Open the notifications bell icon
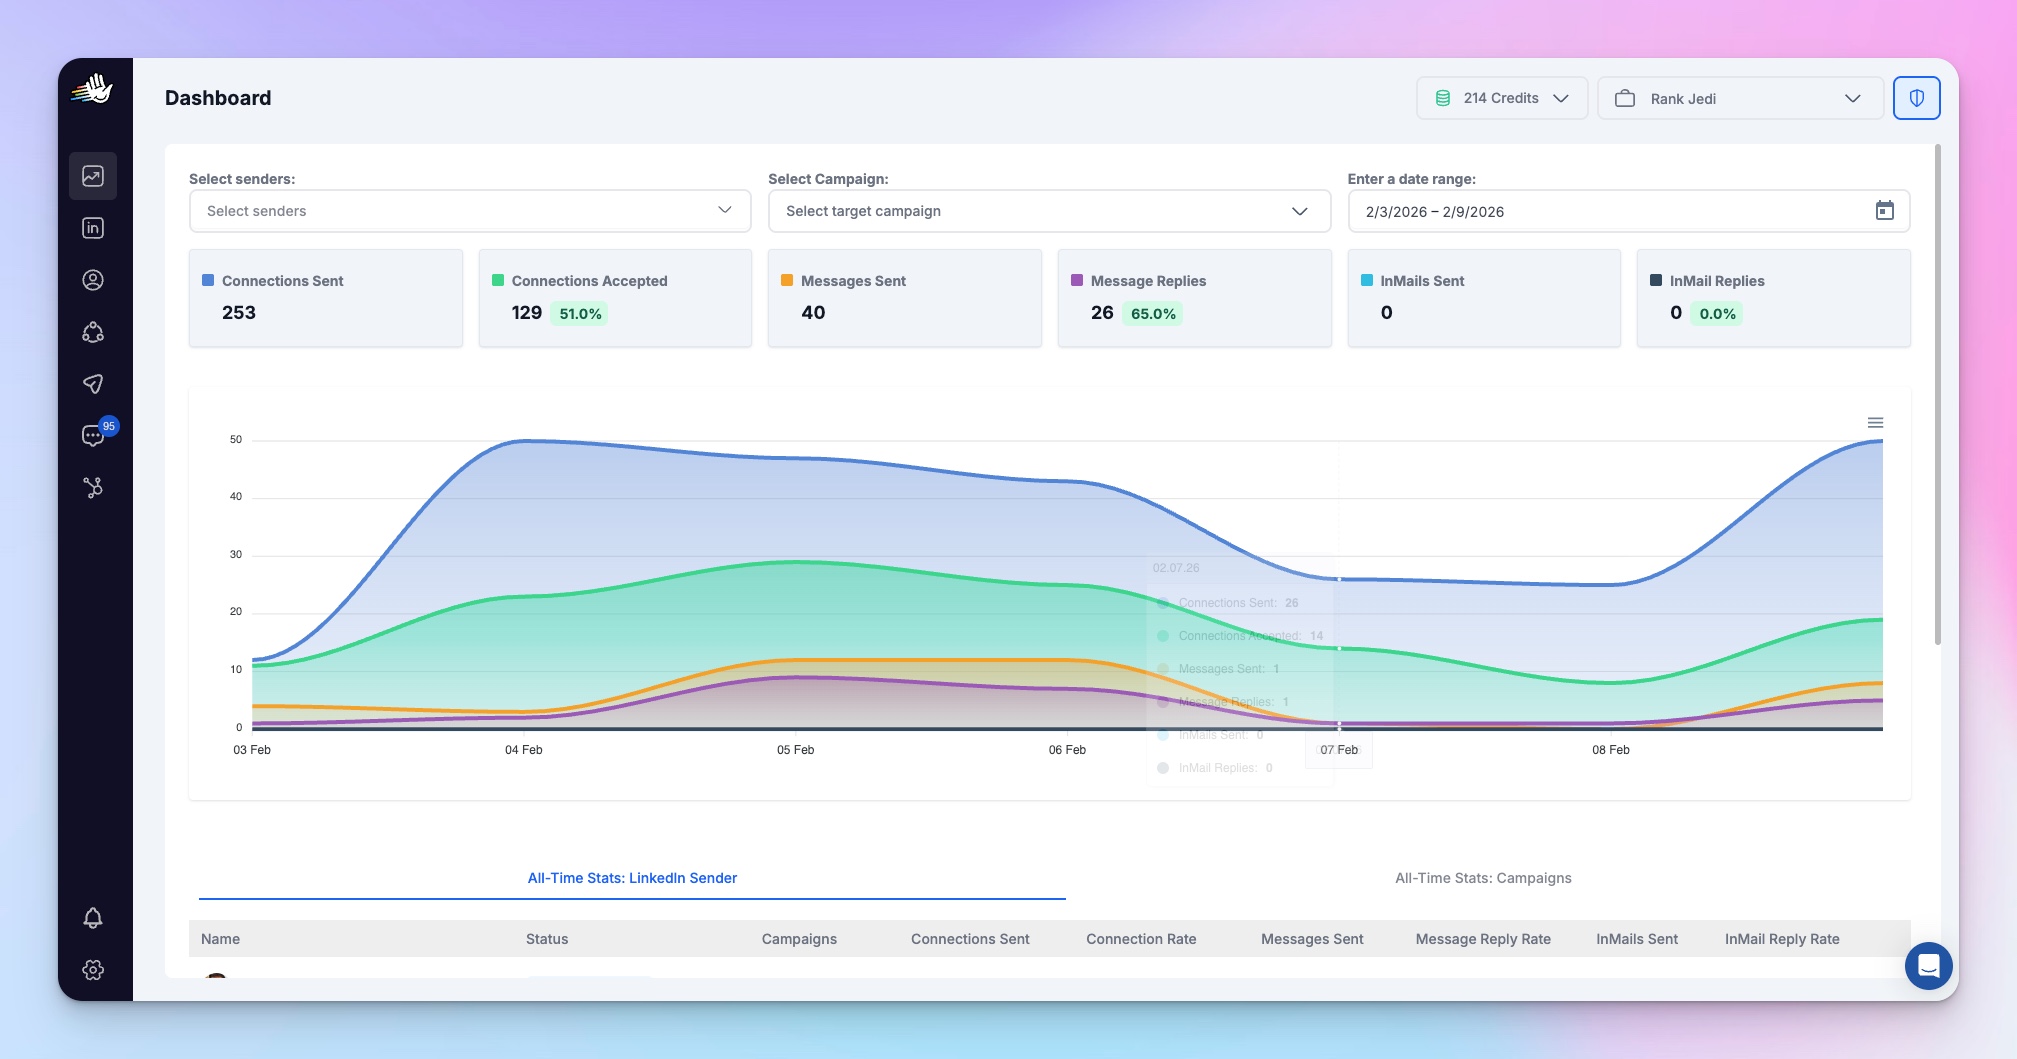 click(x=93, y=918)
